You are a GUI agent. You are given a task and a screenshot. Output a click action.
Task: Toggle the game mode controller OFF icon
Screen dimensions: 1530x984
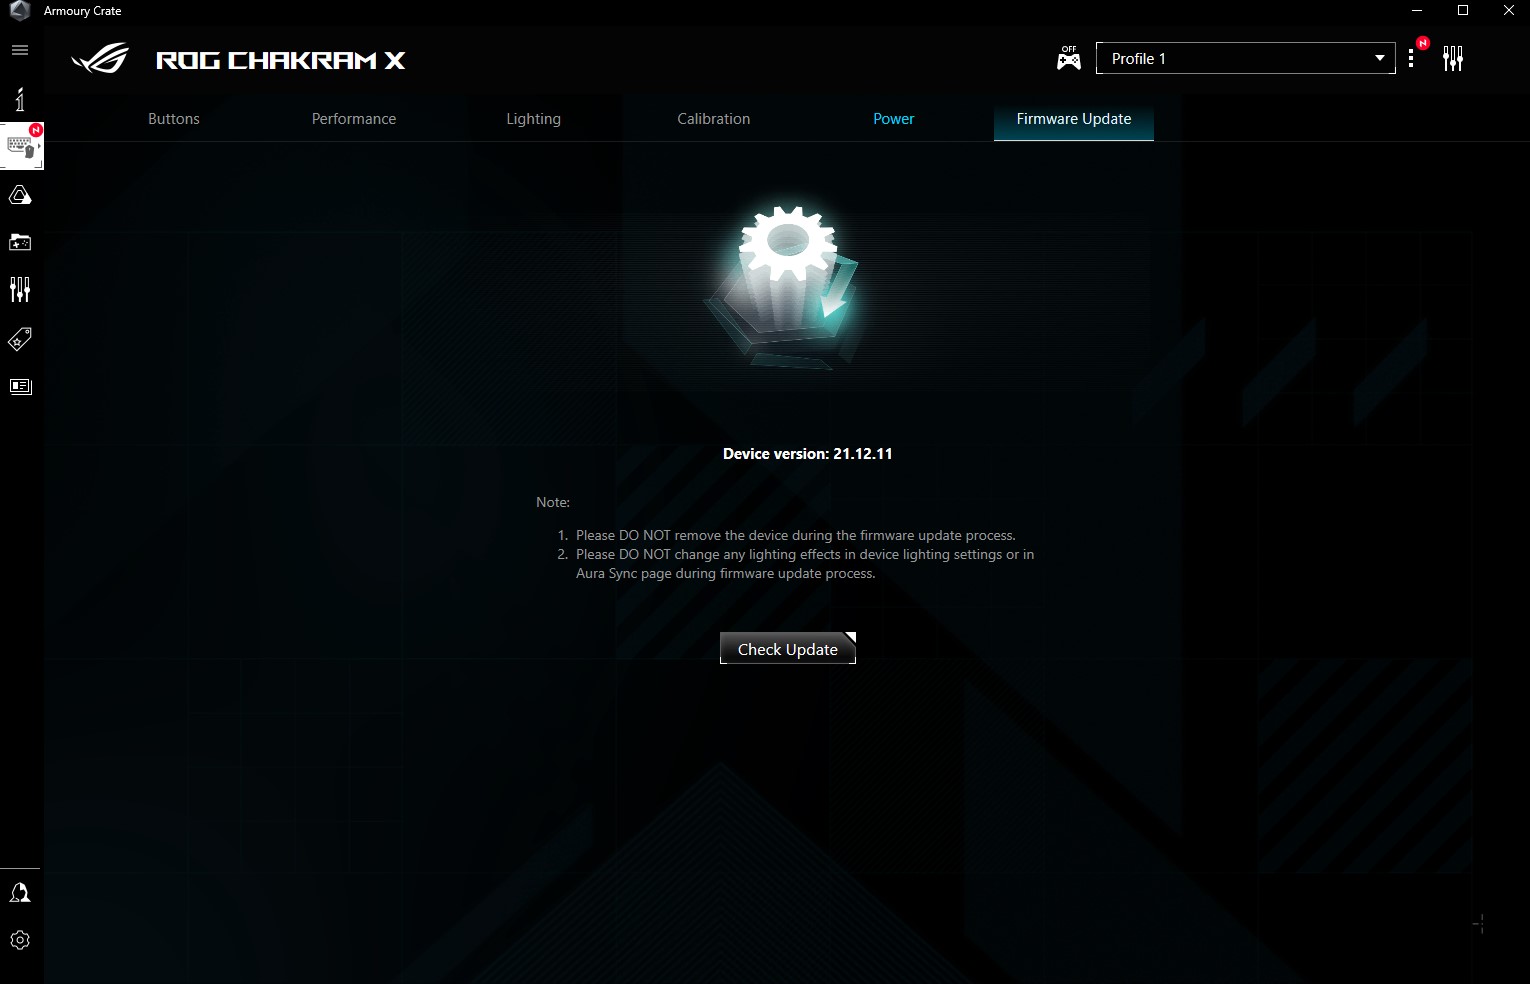click(1069, 58)
